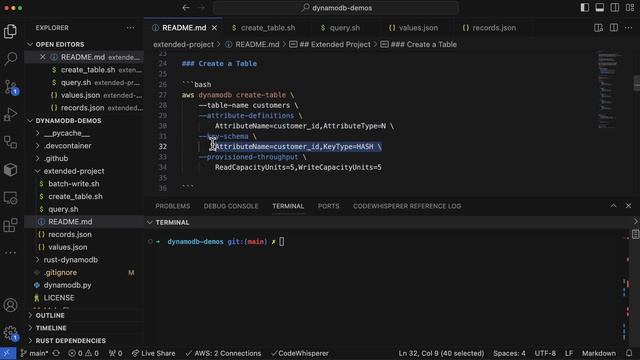Image resolution: width=640 pixels, height=360 pixels.
Task: Toggle primary sidebar layout icon
Action: tap(584, 8)
